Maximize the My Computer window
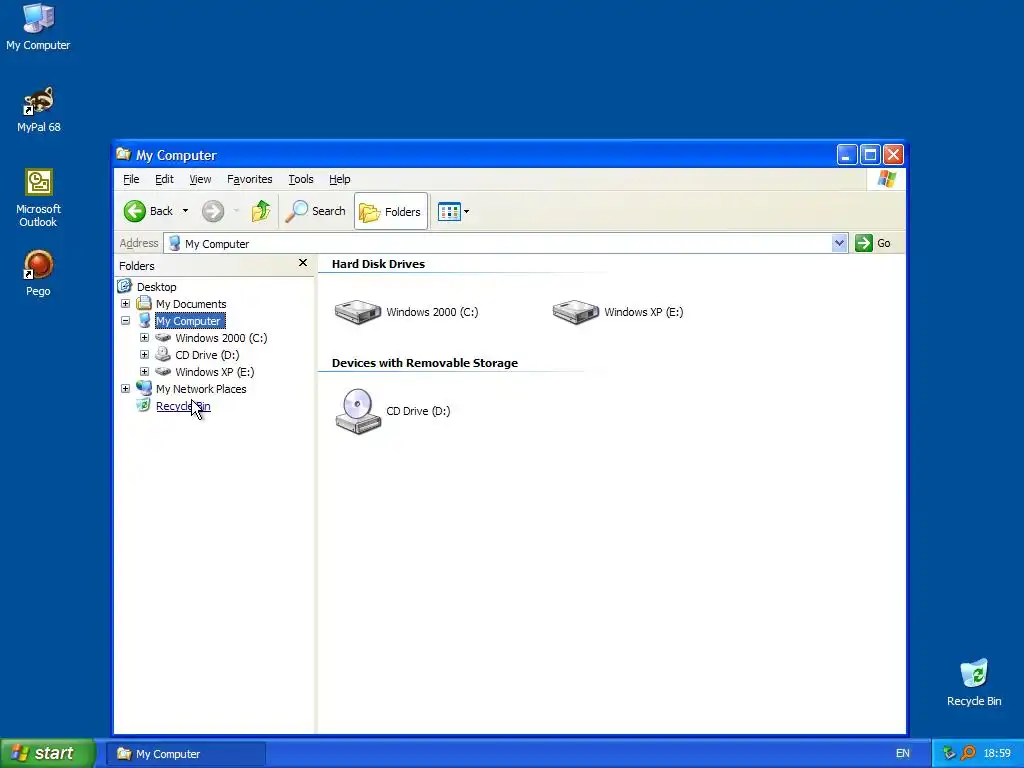This screenshot has height=768, width=1024. pos(870,155)
